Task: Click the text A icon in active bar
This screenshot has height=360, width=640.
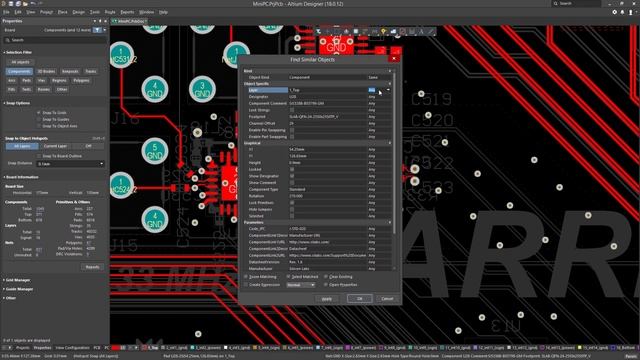Action: 422,31
